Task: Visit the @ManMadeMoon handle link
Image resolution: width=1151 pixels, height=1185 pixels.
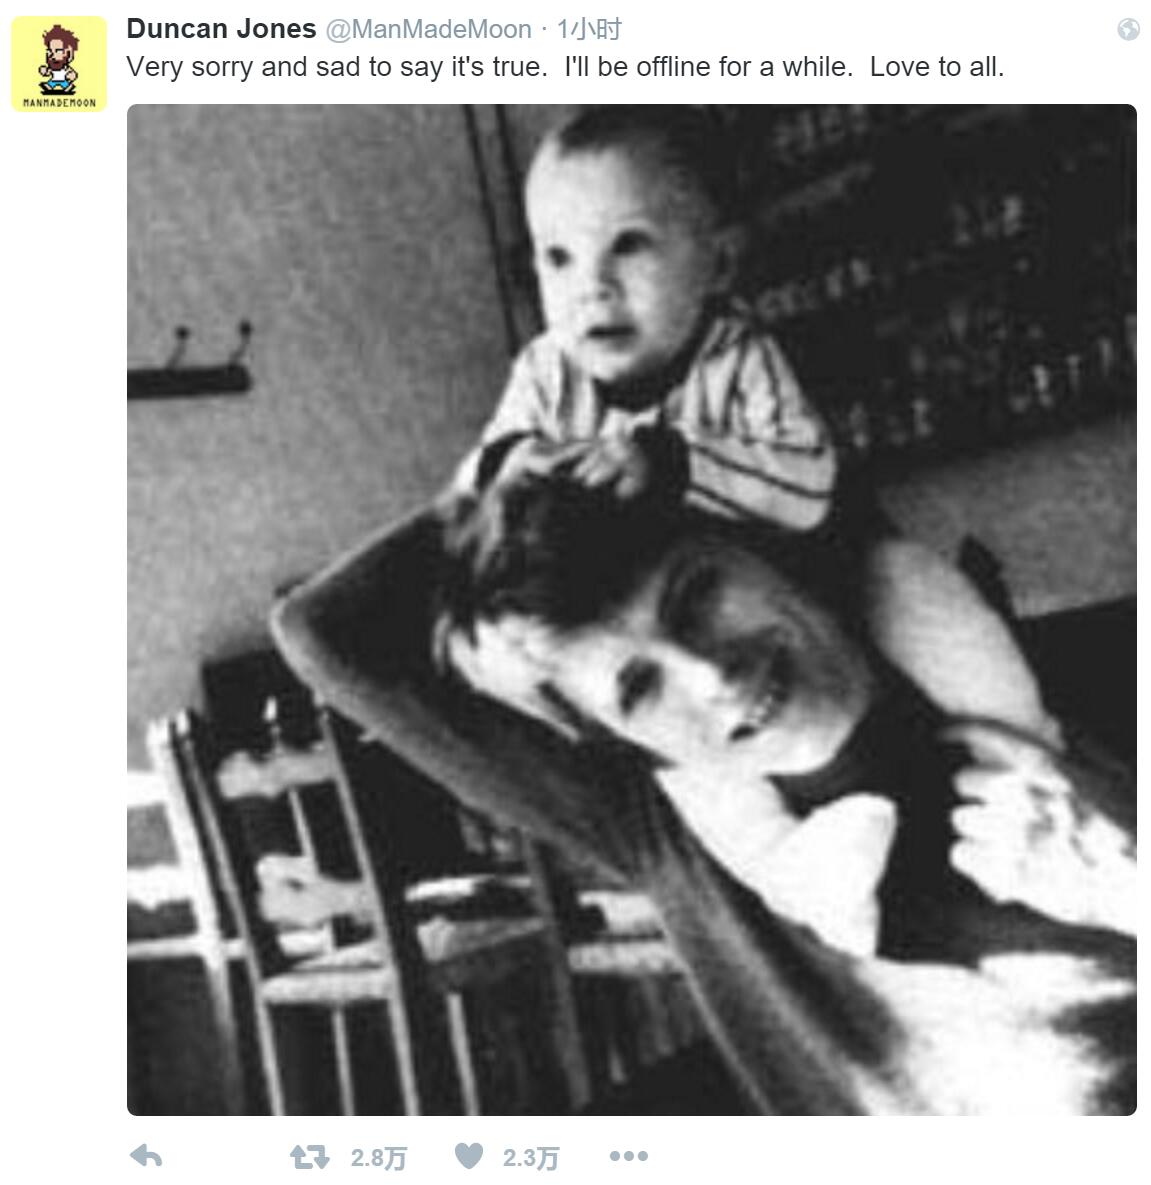Action: (429, 29)
